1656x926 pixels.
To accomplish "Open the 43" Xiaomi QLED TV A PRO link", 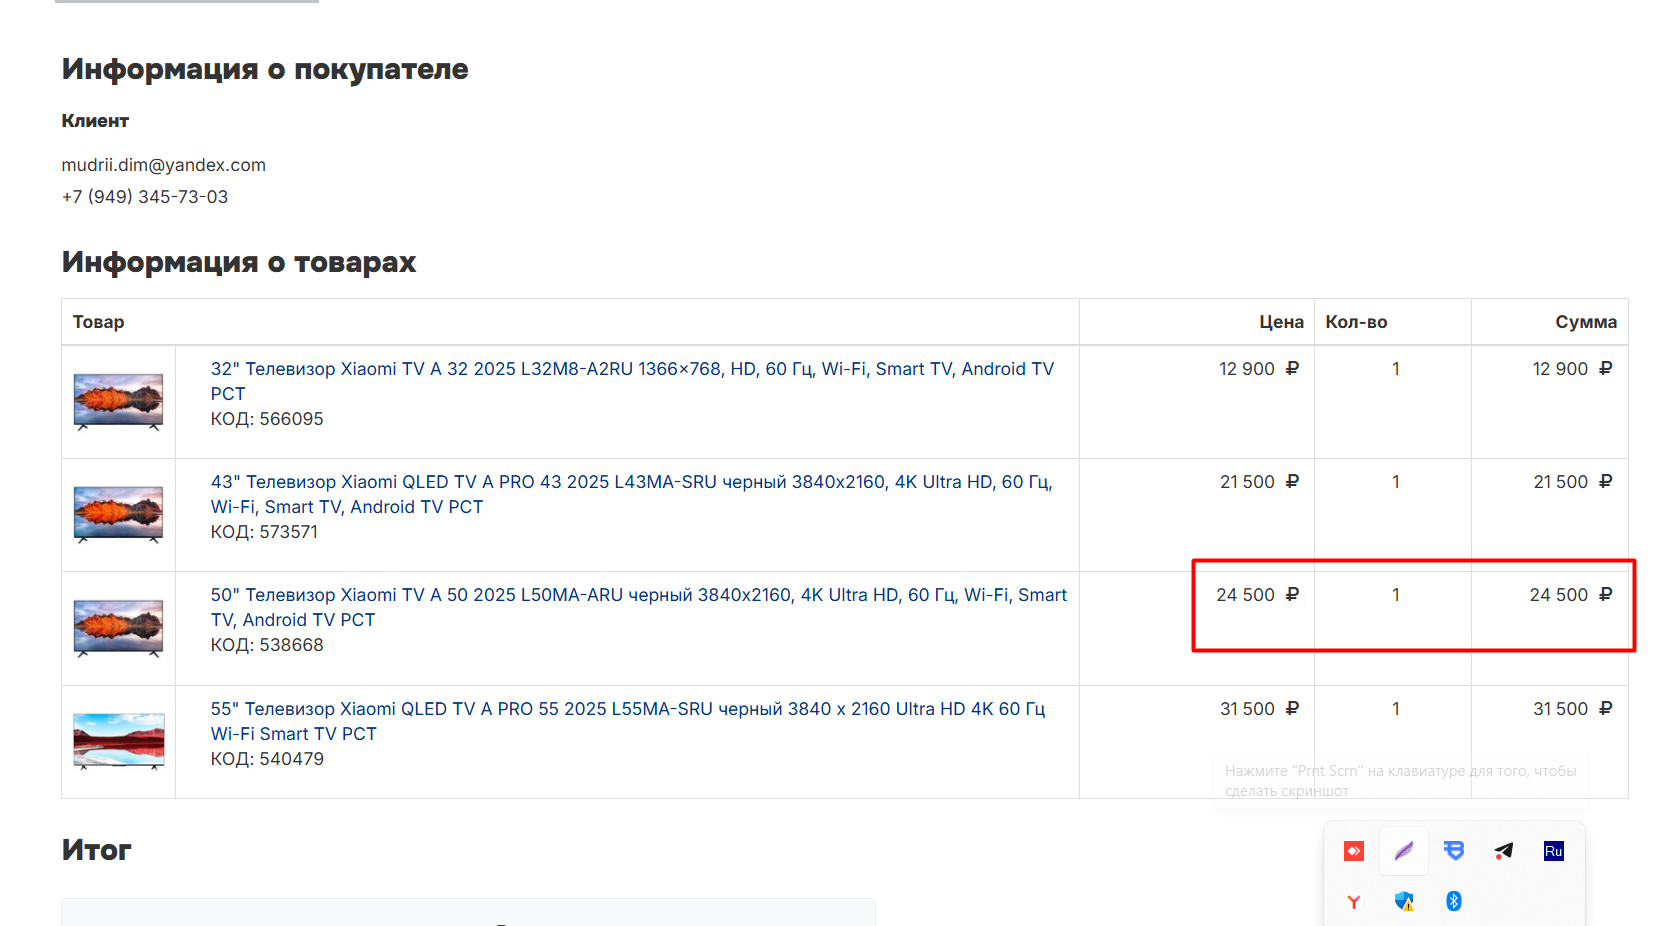I will (x=631, y=494).
